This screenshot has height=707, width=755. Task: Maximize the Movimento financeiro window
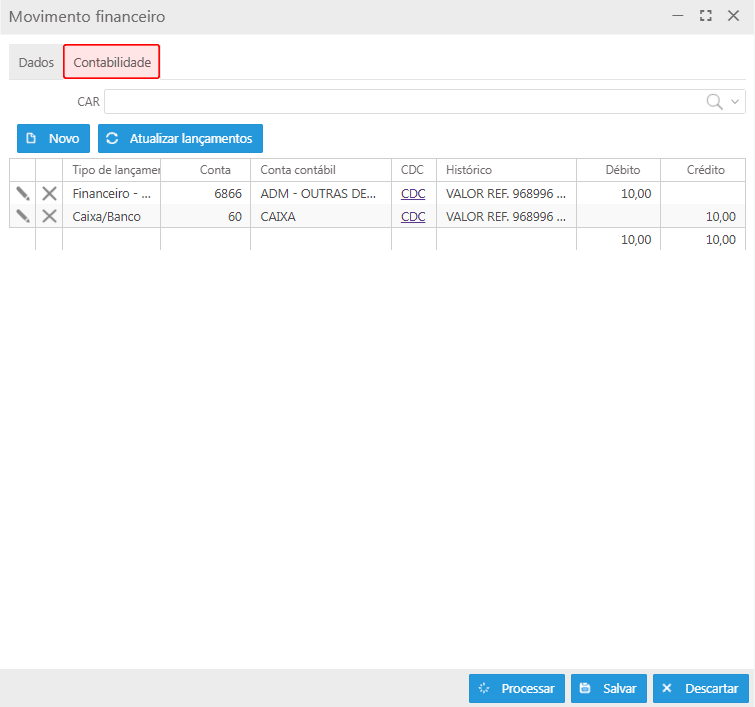pyautogui.click(x=705, y=16)
